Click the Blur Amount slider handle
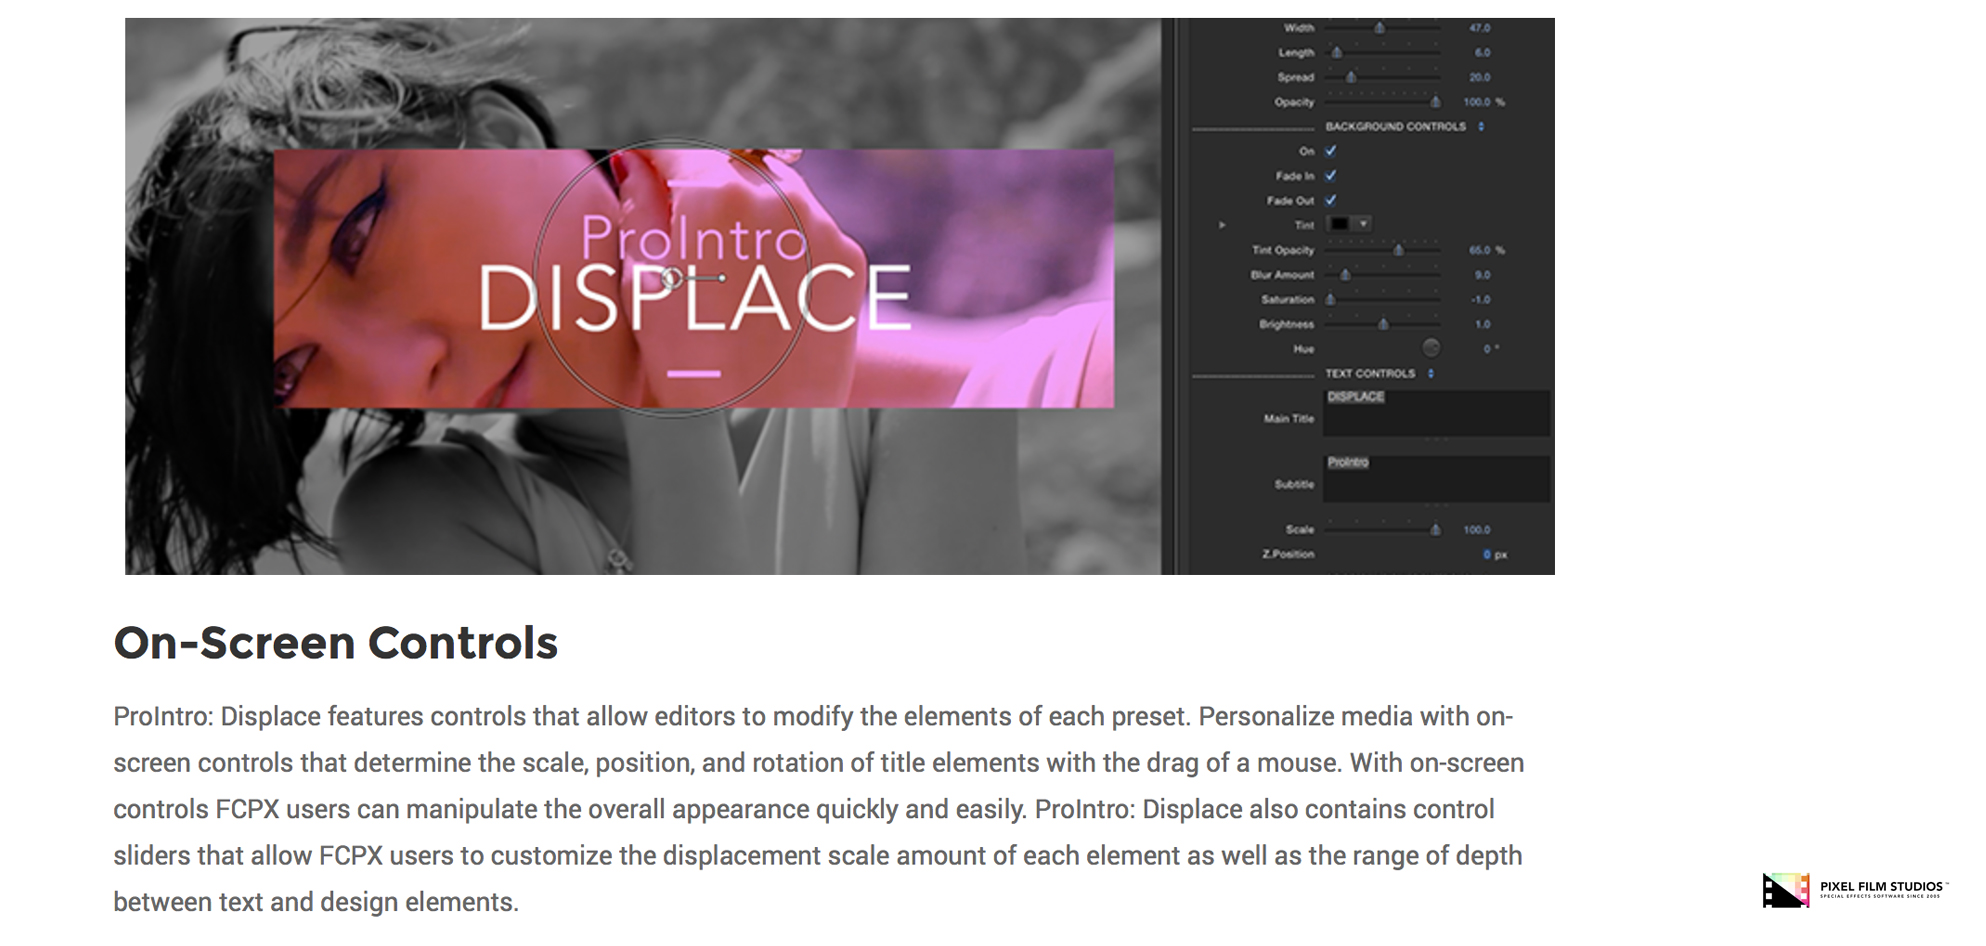The image size is (1986, 946). coord(1345,275)
